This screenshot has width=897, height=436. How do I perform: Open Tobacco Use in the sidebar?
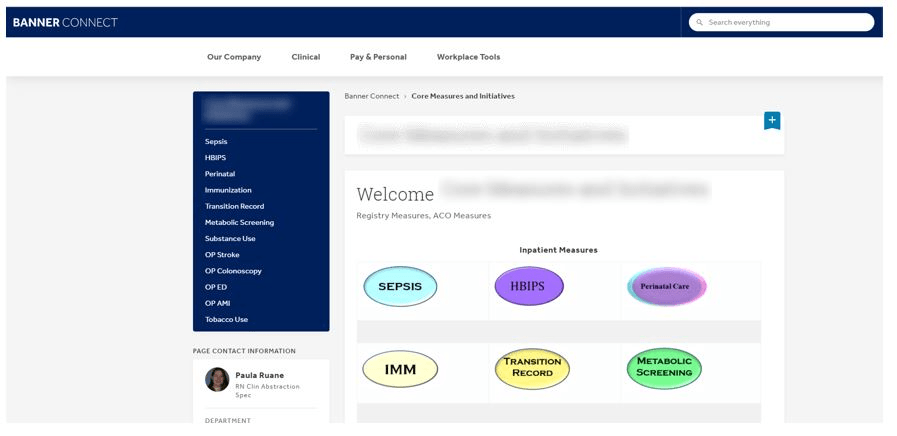click(227, 319)
